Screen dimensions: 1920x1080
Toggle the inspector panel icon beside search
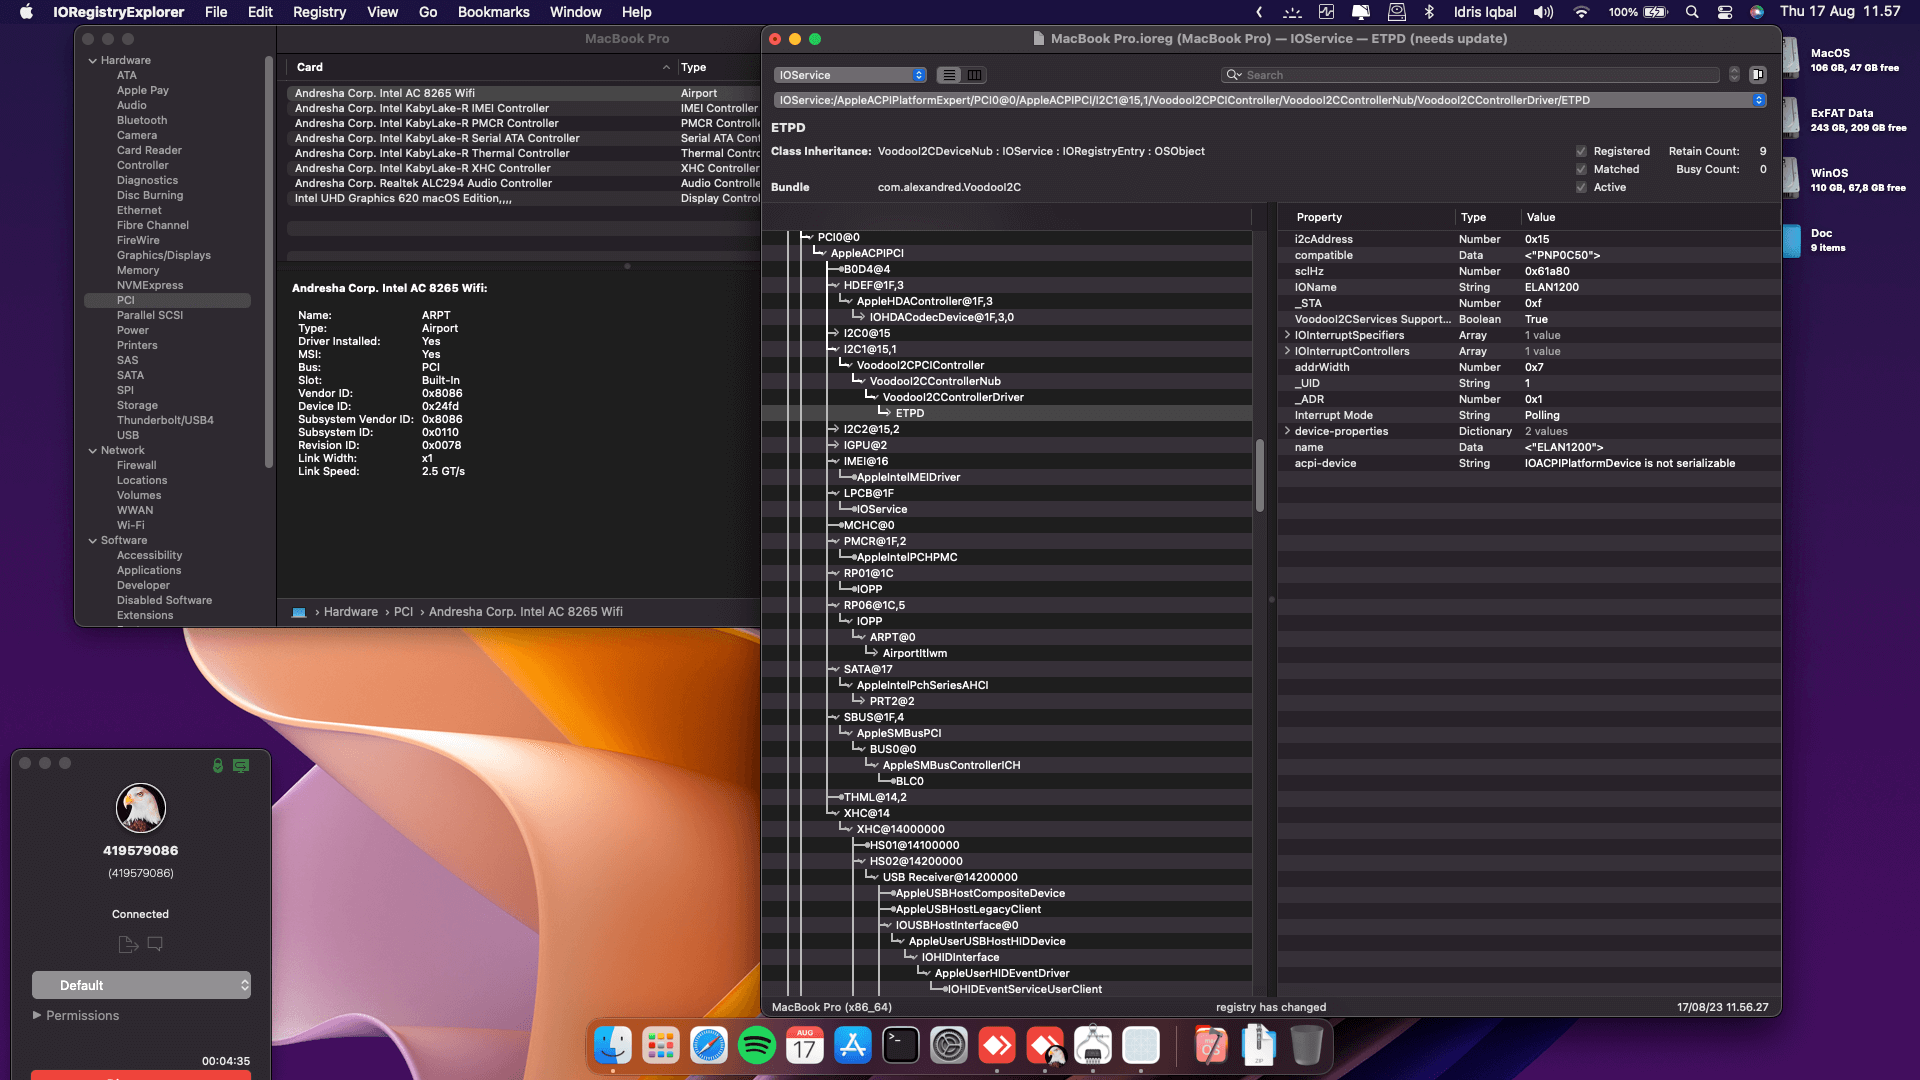[x=1758, y=75]
